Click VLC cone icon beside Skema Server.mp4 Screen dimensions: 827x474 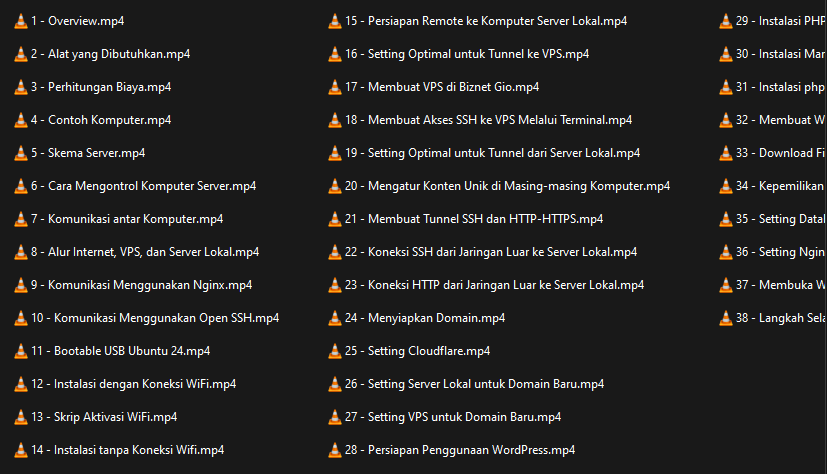tap(21, 153)
